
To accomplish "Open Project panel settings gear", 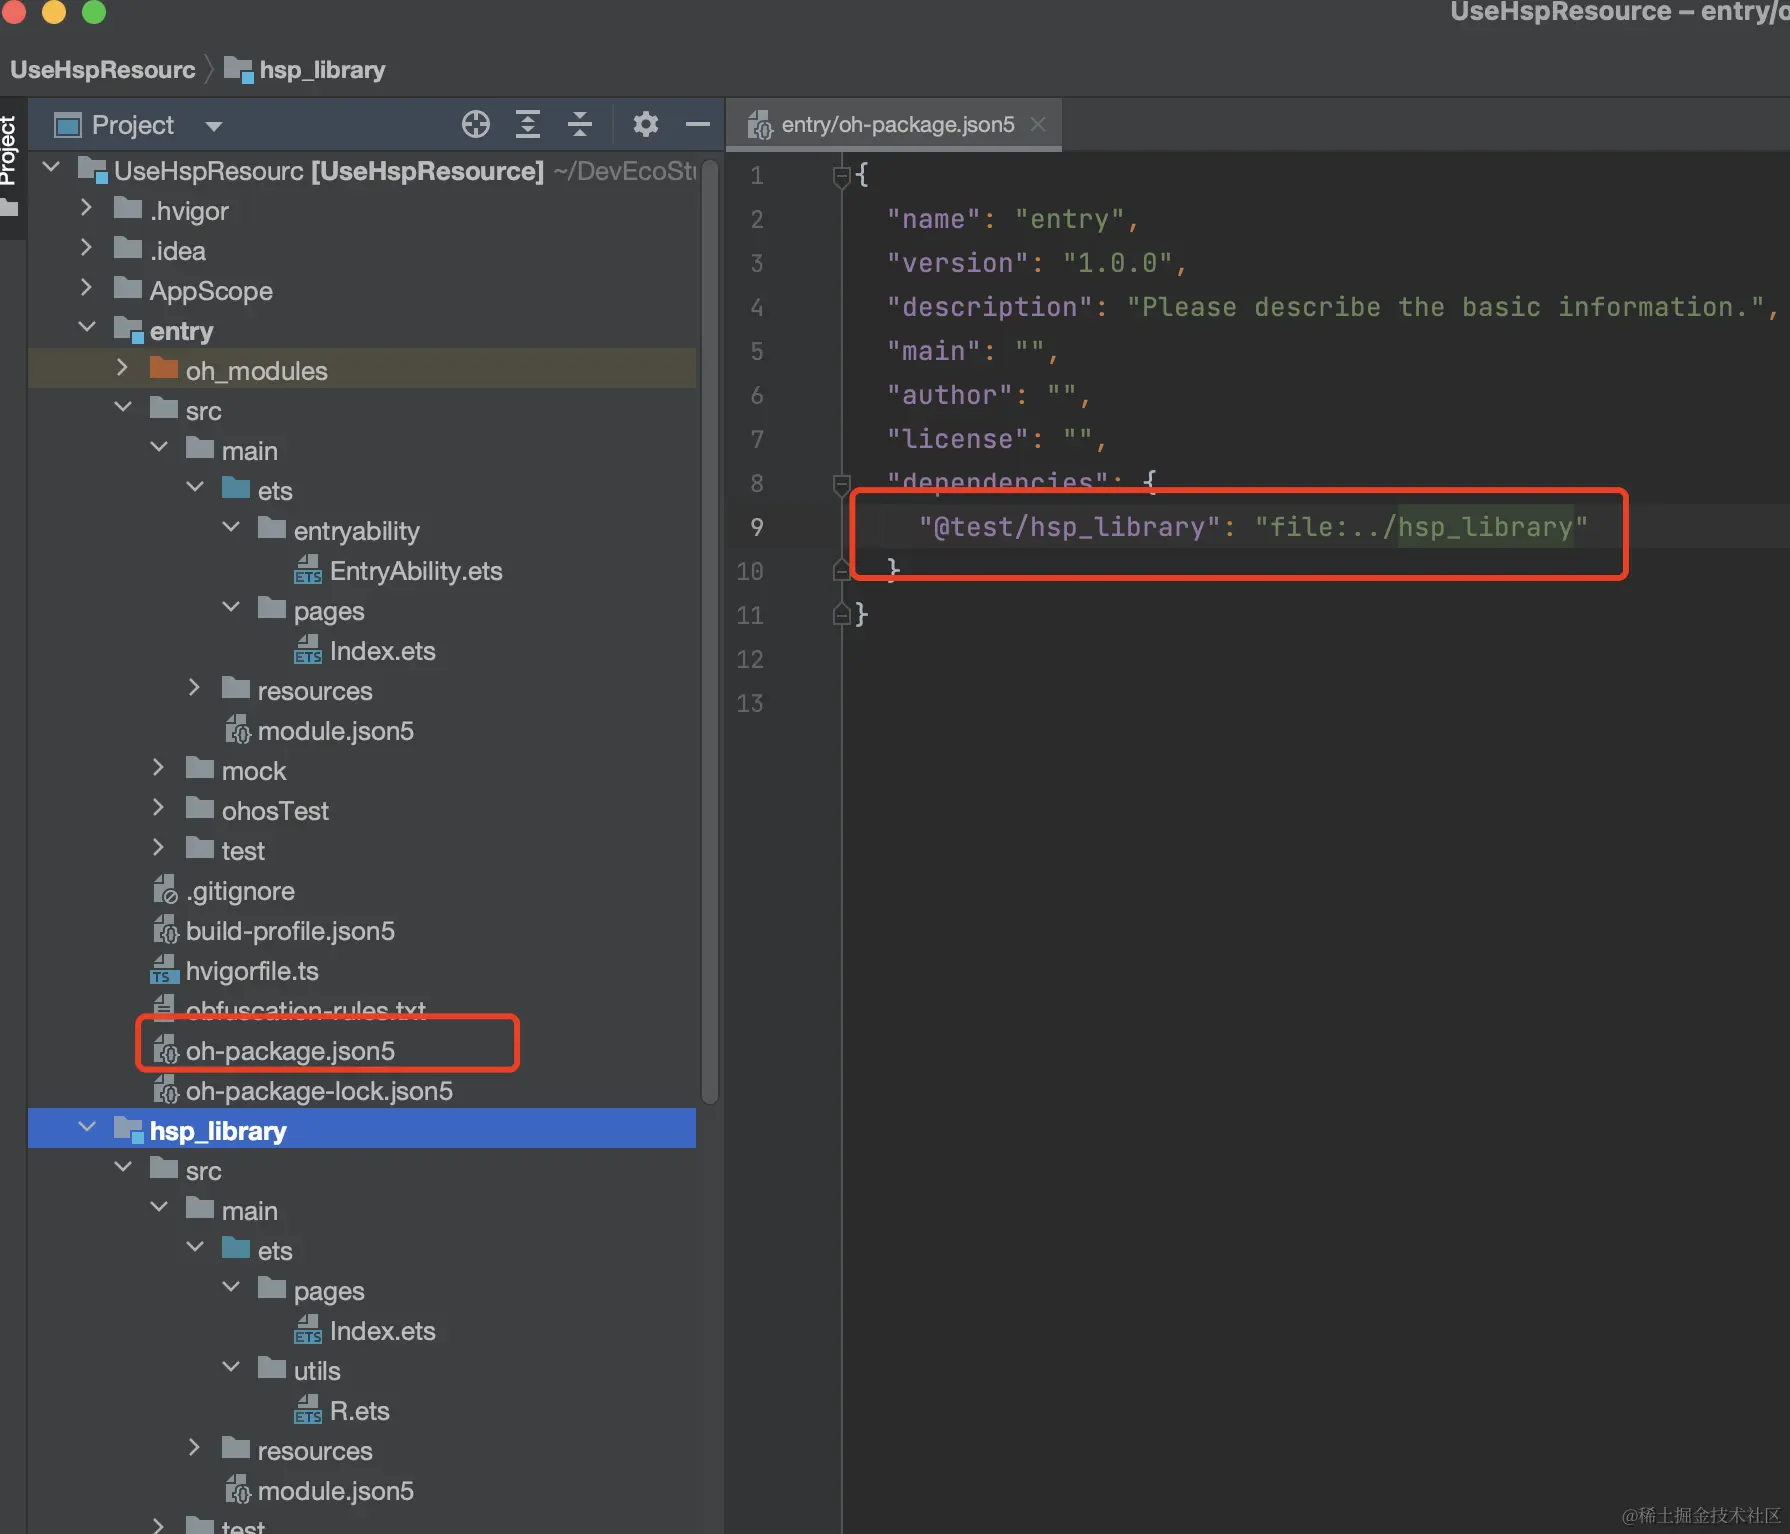I will [646, 125].
